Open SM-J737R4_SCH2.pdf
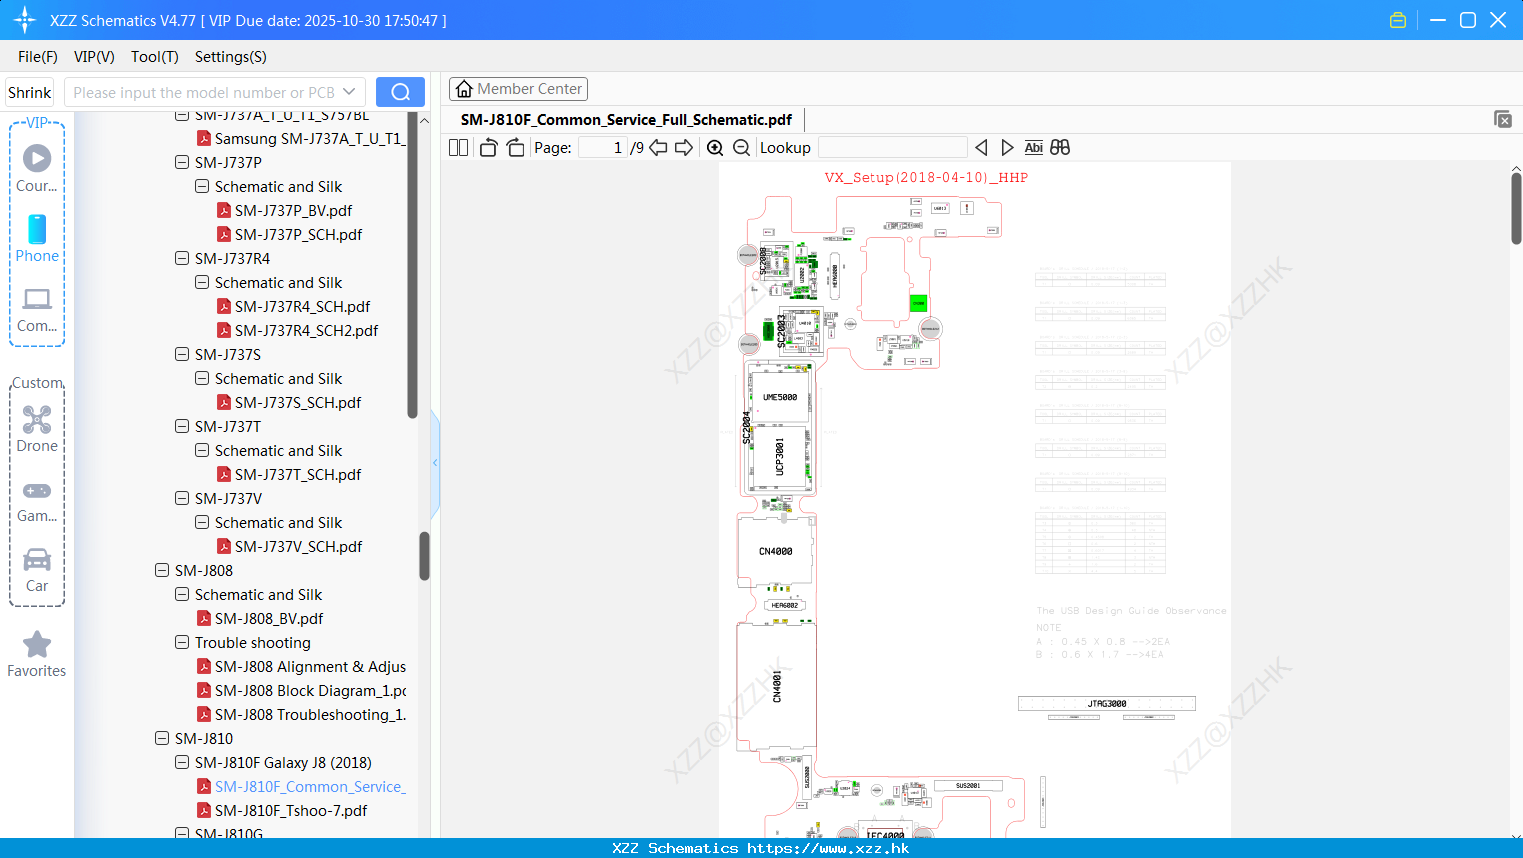Viewport: 1523px width, 858px height. (306, 330)
